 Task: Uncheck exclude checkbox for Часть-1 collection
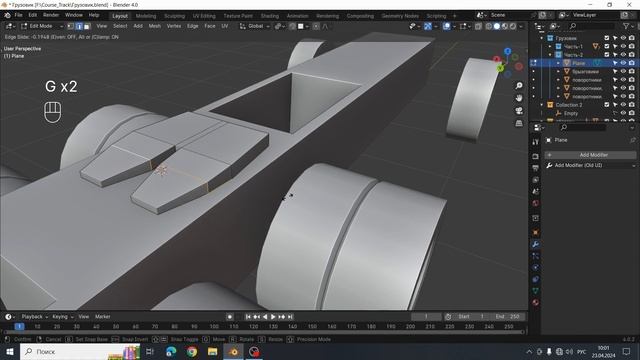tap(607, 47)
